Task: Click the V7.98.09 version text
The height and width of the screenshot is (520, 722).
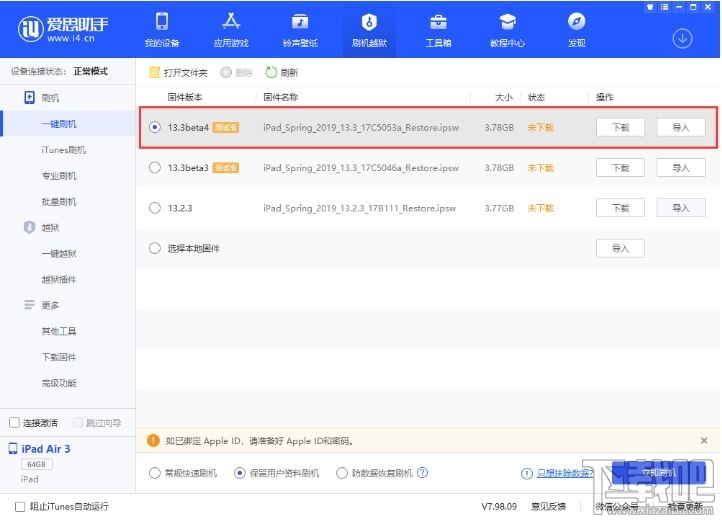Action: click(x=499, y=507)
